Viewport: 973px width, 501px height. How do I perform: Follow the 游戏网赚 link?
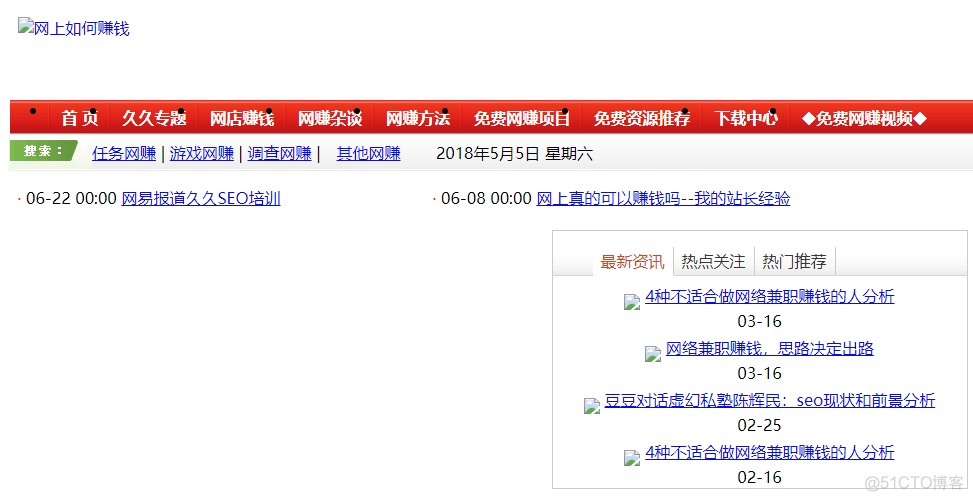pyautogui.click(x=202, y=154)
